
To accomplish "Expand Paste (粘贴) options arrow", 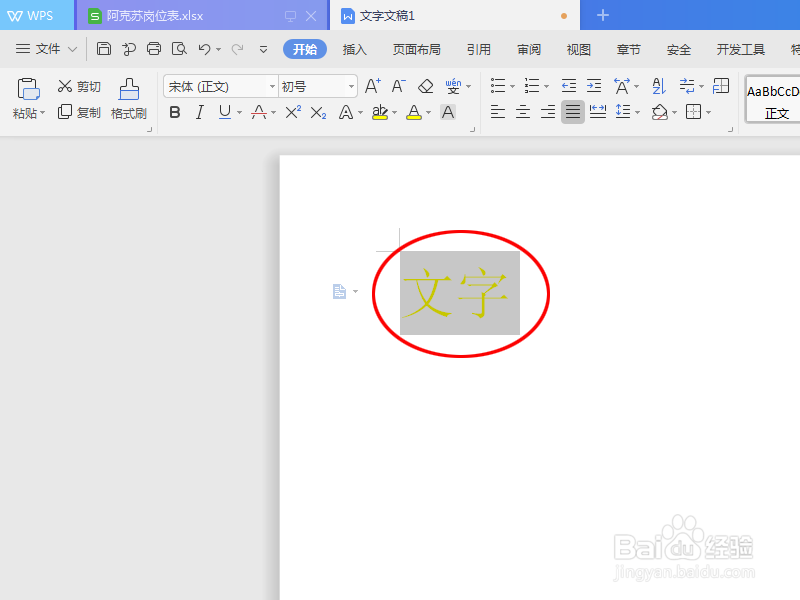I will [x=43, y=113].
